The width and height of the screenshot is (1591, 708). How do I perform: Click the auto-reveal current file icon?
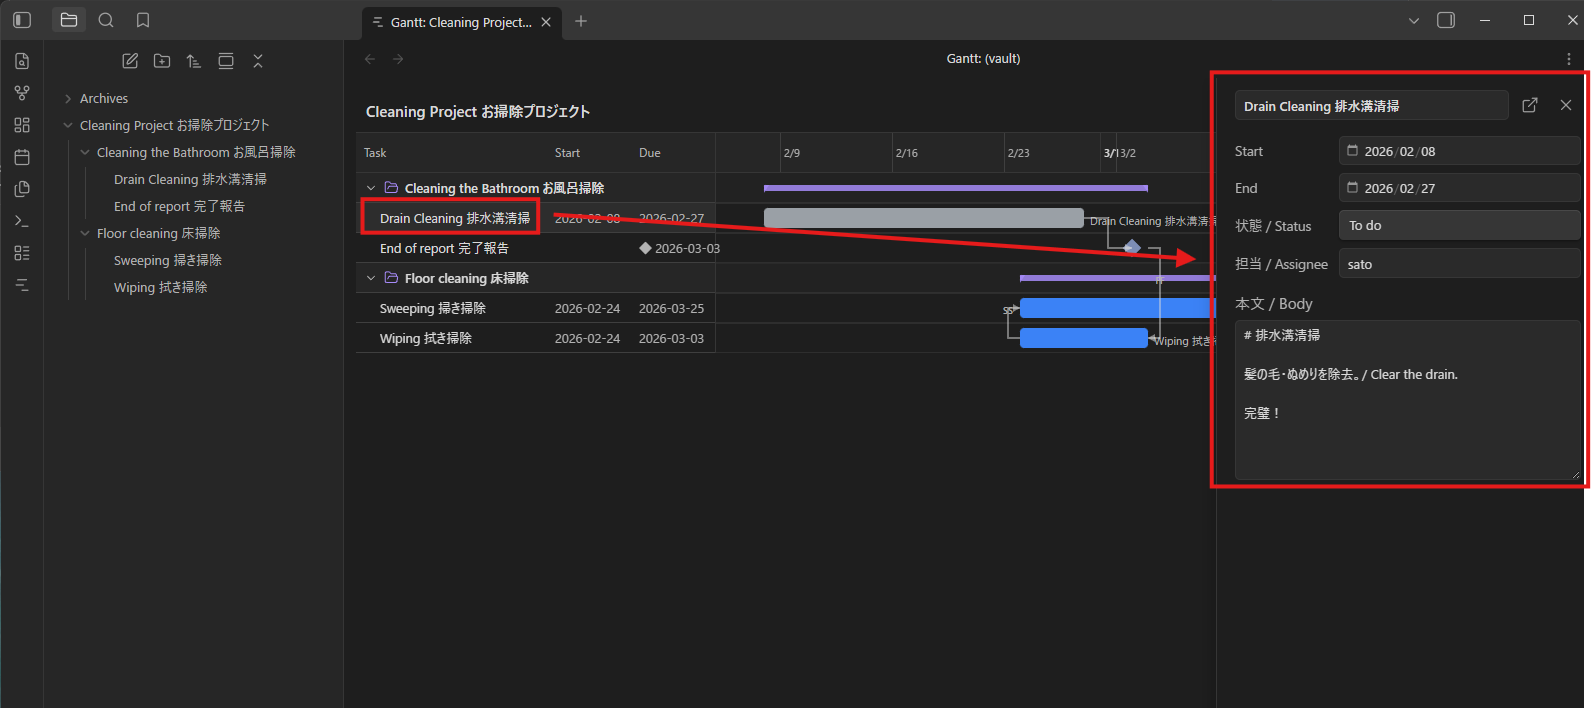pyautogui.click(x=226, y=61)
